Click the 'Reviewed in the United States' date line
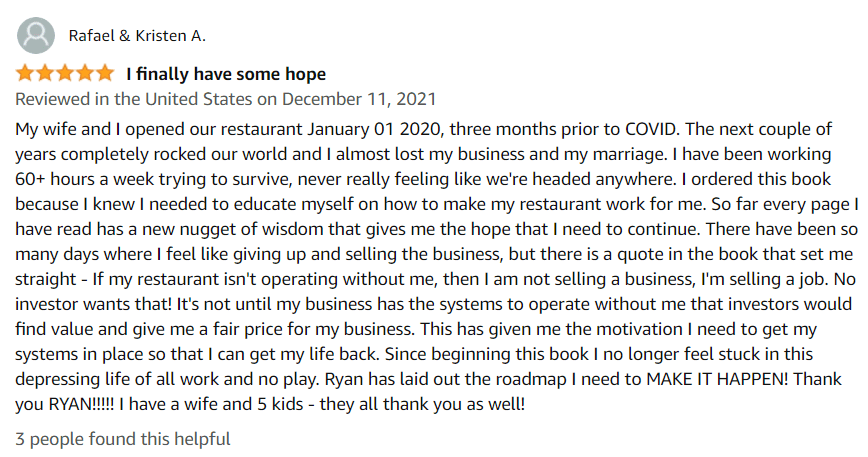868x457 pixels. 225,99
